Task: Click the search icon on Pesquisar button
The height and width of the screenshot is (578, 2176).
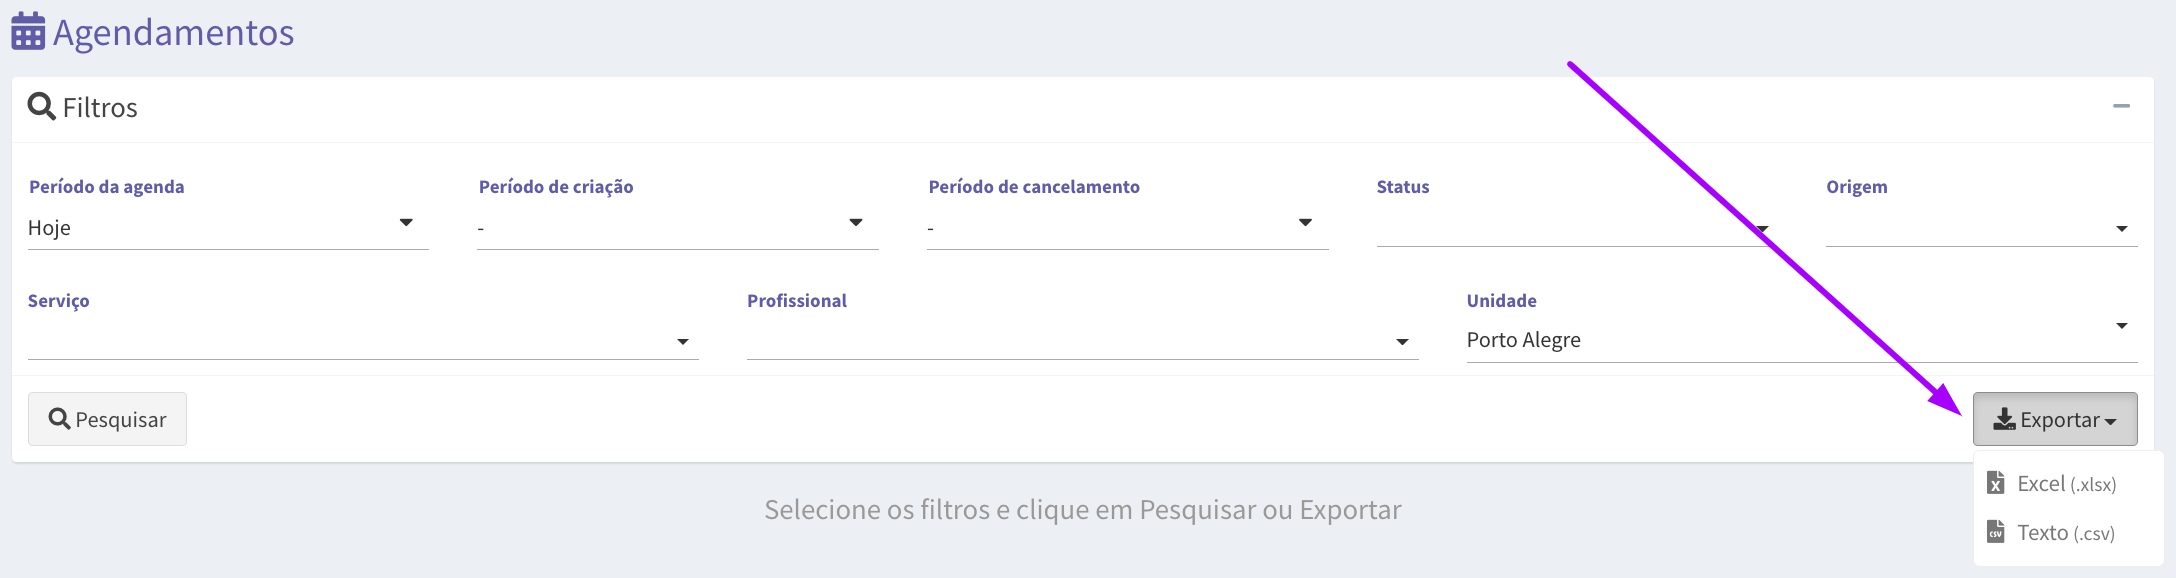Action: pyautogui.click(x=60, y=418)
